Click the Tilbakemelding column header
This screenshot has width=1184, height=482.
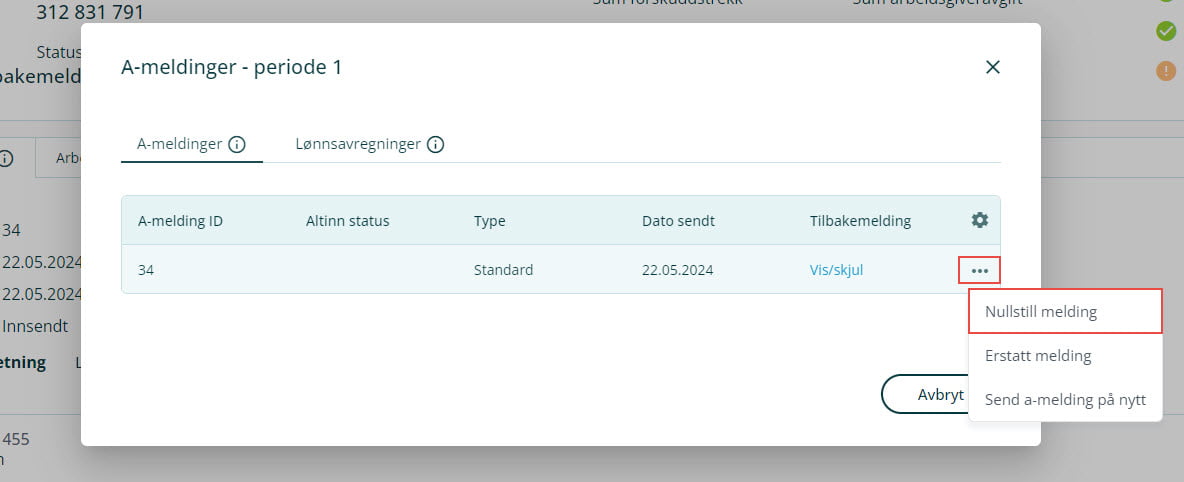(860, 221)
